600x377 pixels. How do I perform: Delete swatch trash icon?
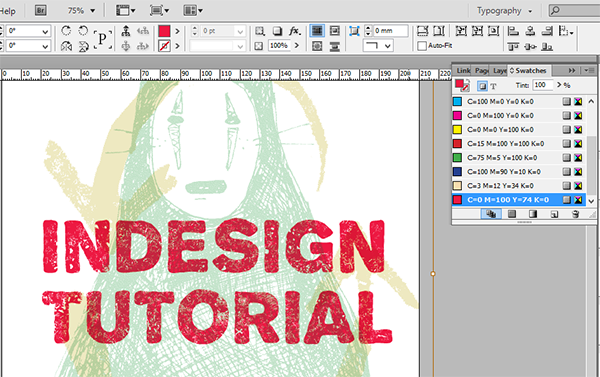pyautogui.click(x=575, y=214)
